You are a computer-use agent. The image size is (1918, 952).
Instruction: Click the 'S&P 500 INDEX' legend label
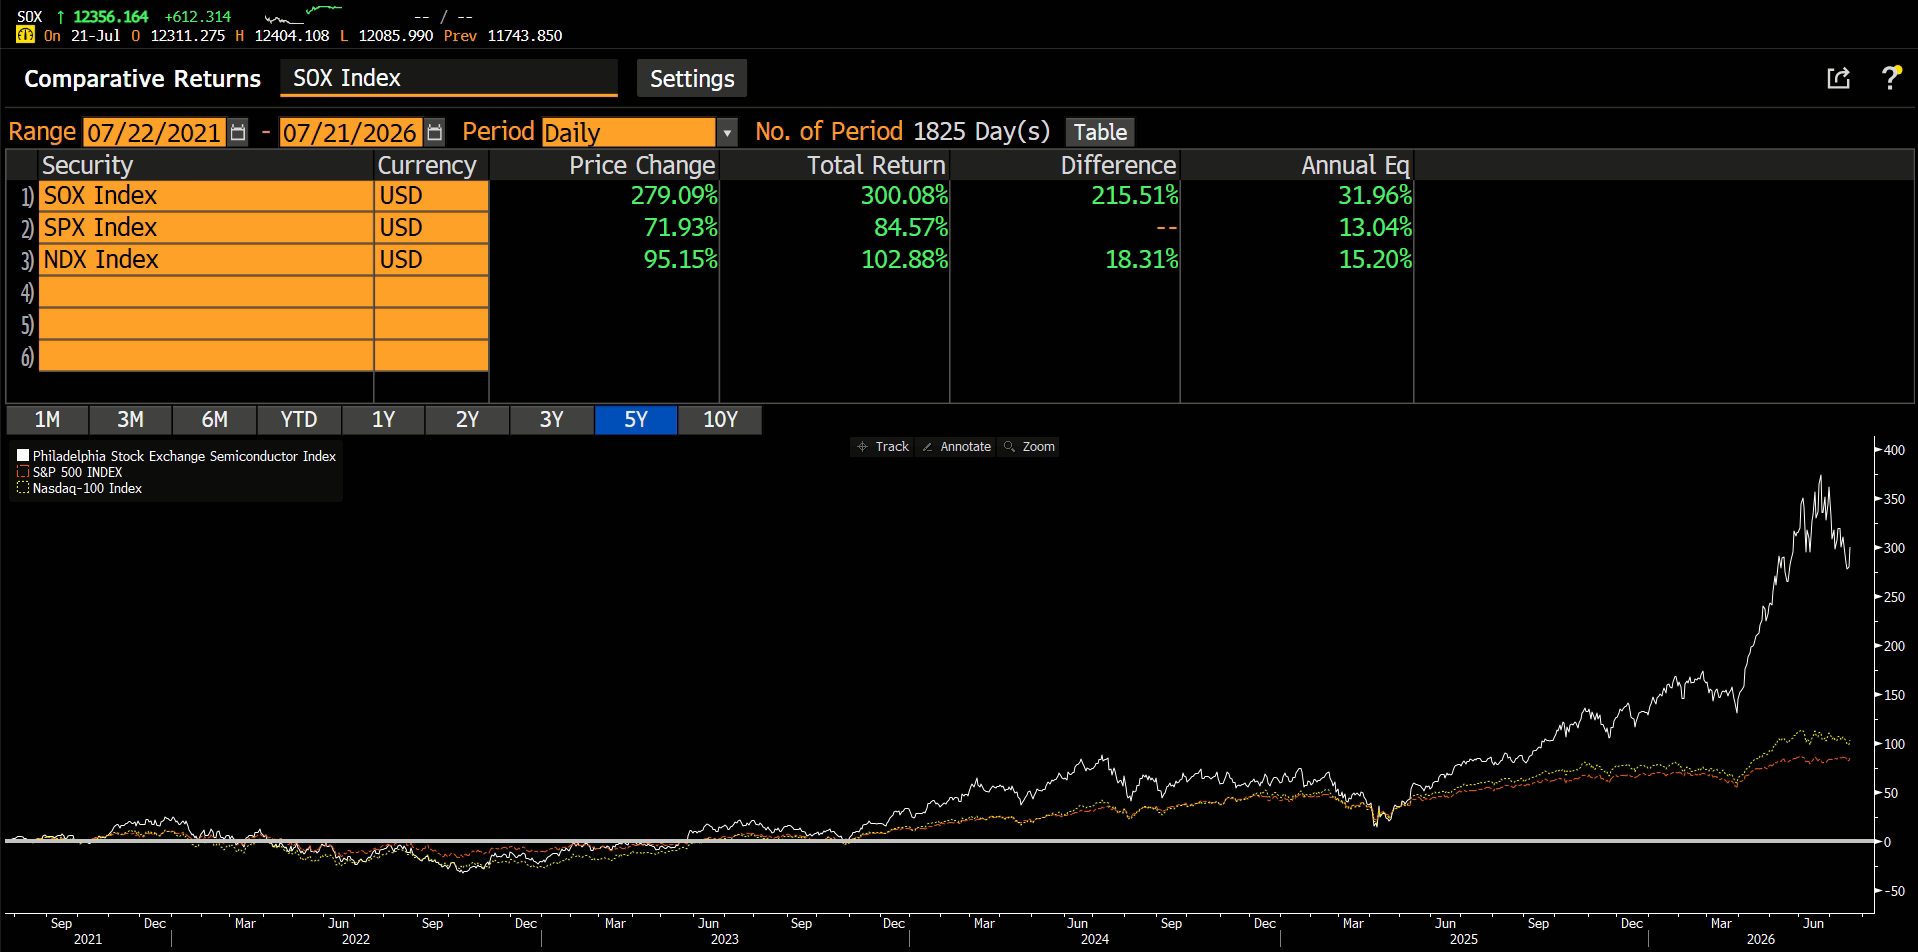(x=77, y=472)
